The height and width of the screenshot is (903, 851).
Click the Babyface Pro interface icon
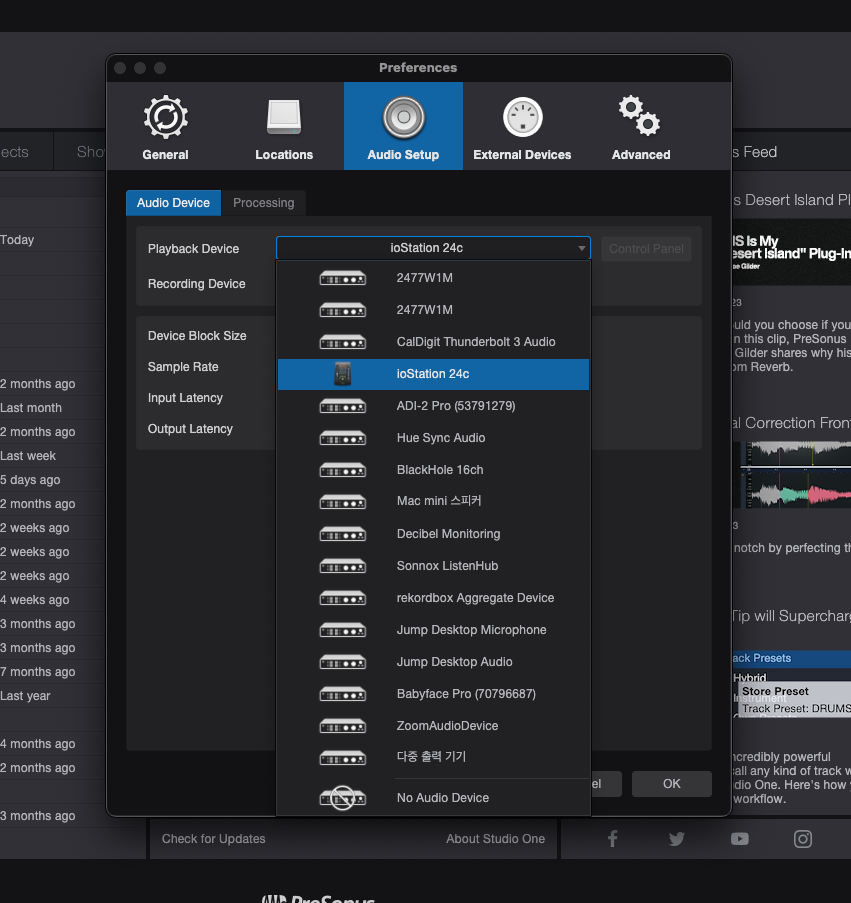pyautogui.click(x=343, y=694)
